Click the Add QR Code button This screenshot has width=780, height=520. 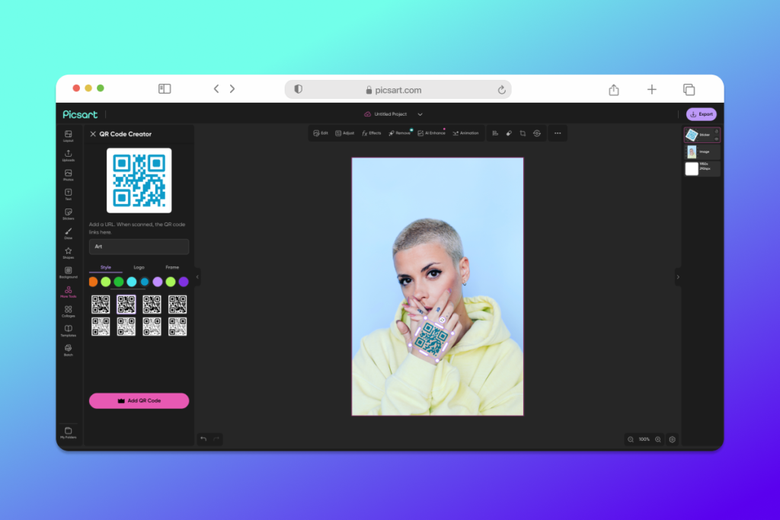[x=139, y=401]
